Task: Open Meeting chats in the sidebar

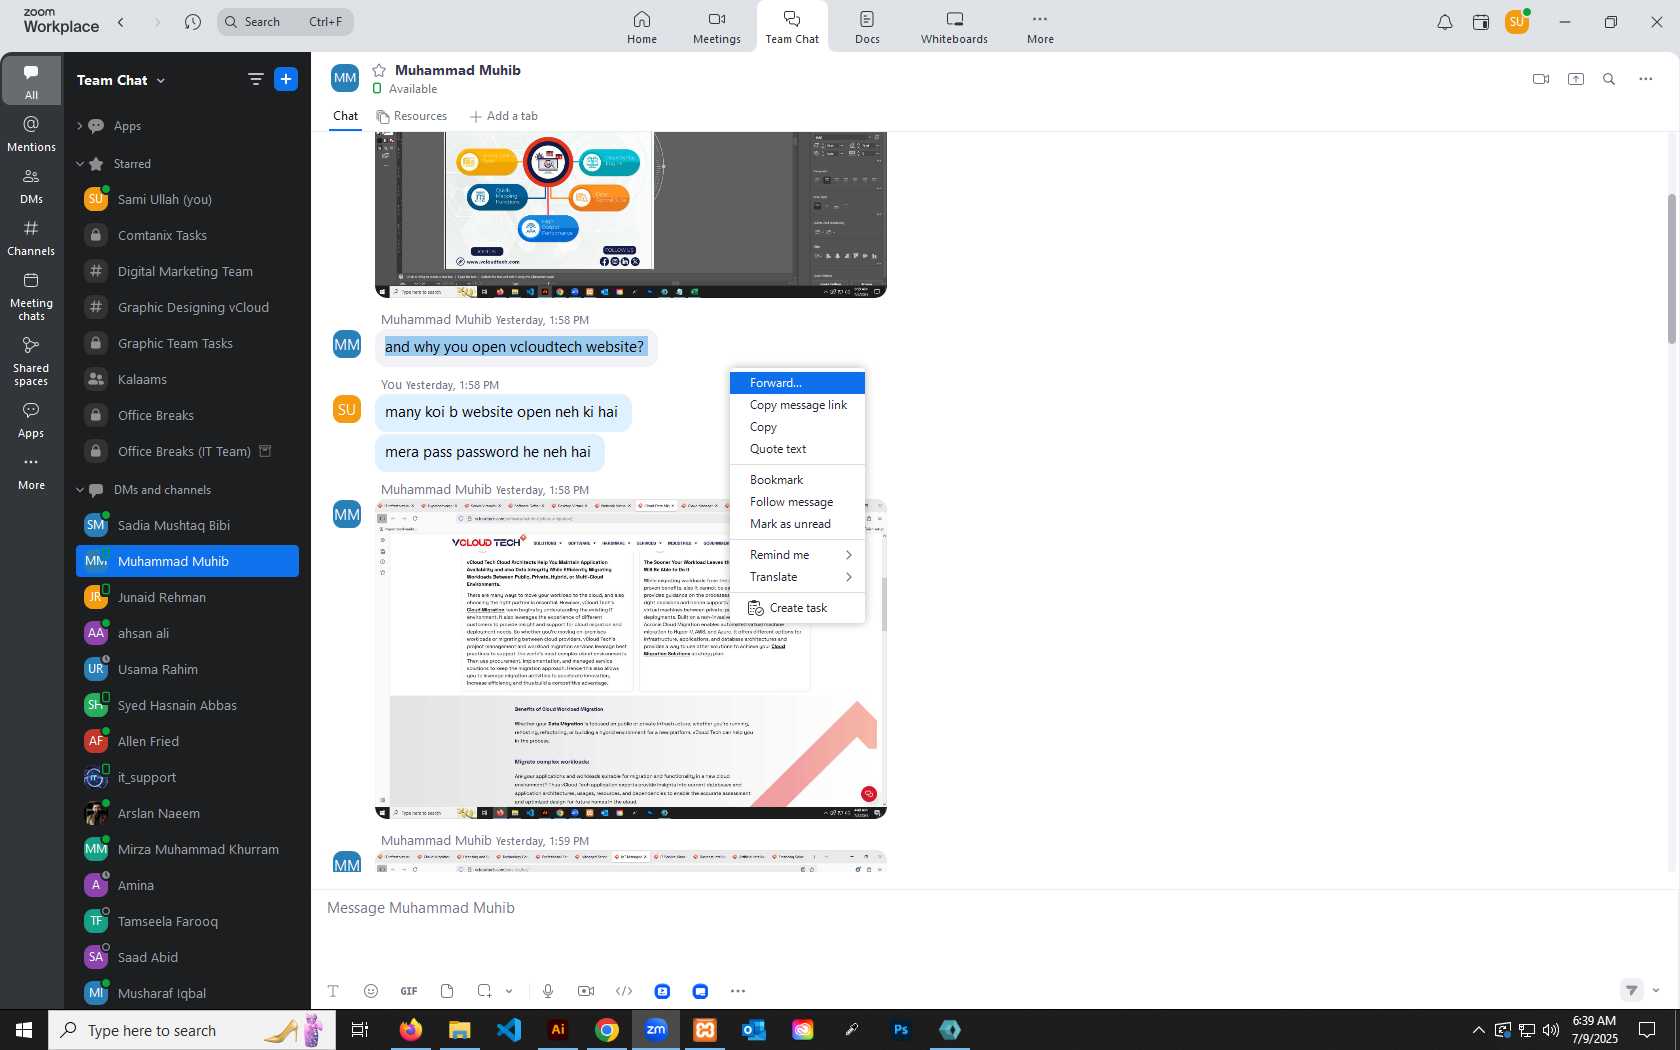Action: coord(31,296)
